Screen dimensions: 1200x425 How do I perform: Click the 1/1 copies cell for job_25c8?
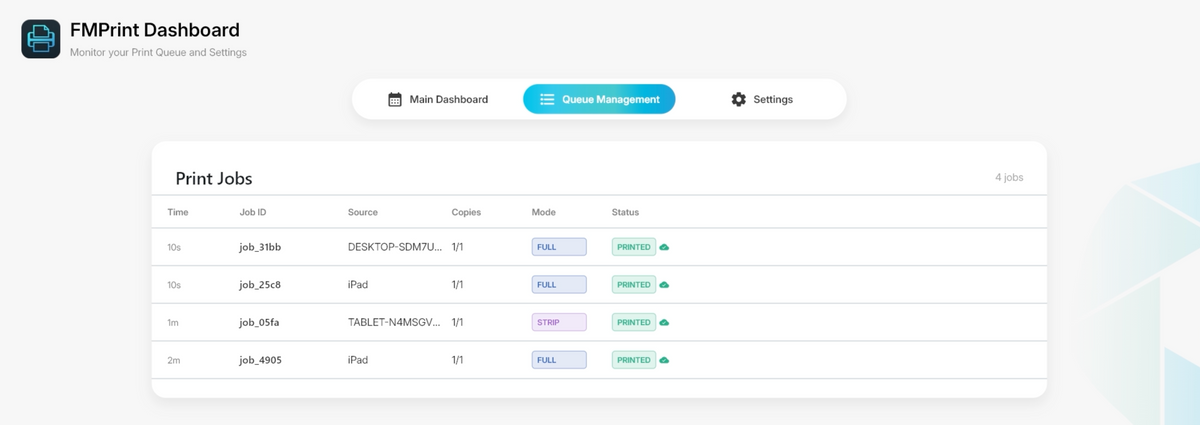tap(458, 285)
